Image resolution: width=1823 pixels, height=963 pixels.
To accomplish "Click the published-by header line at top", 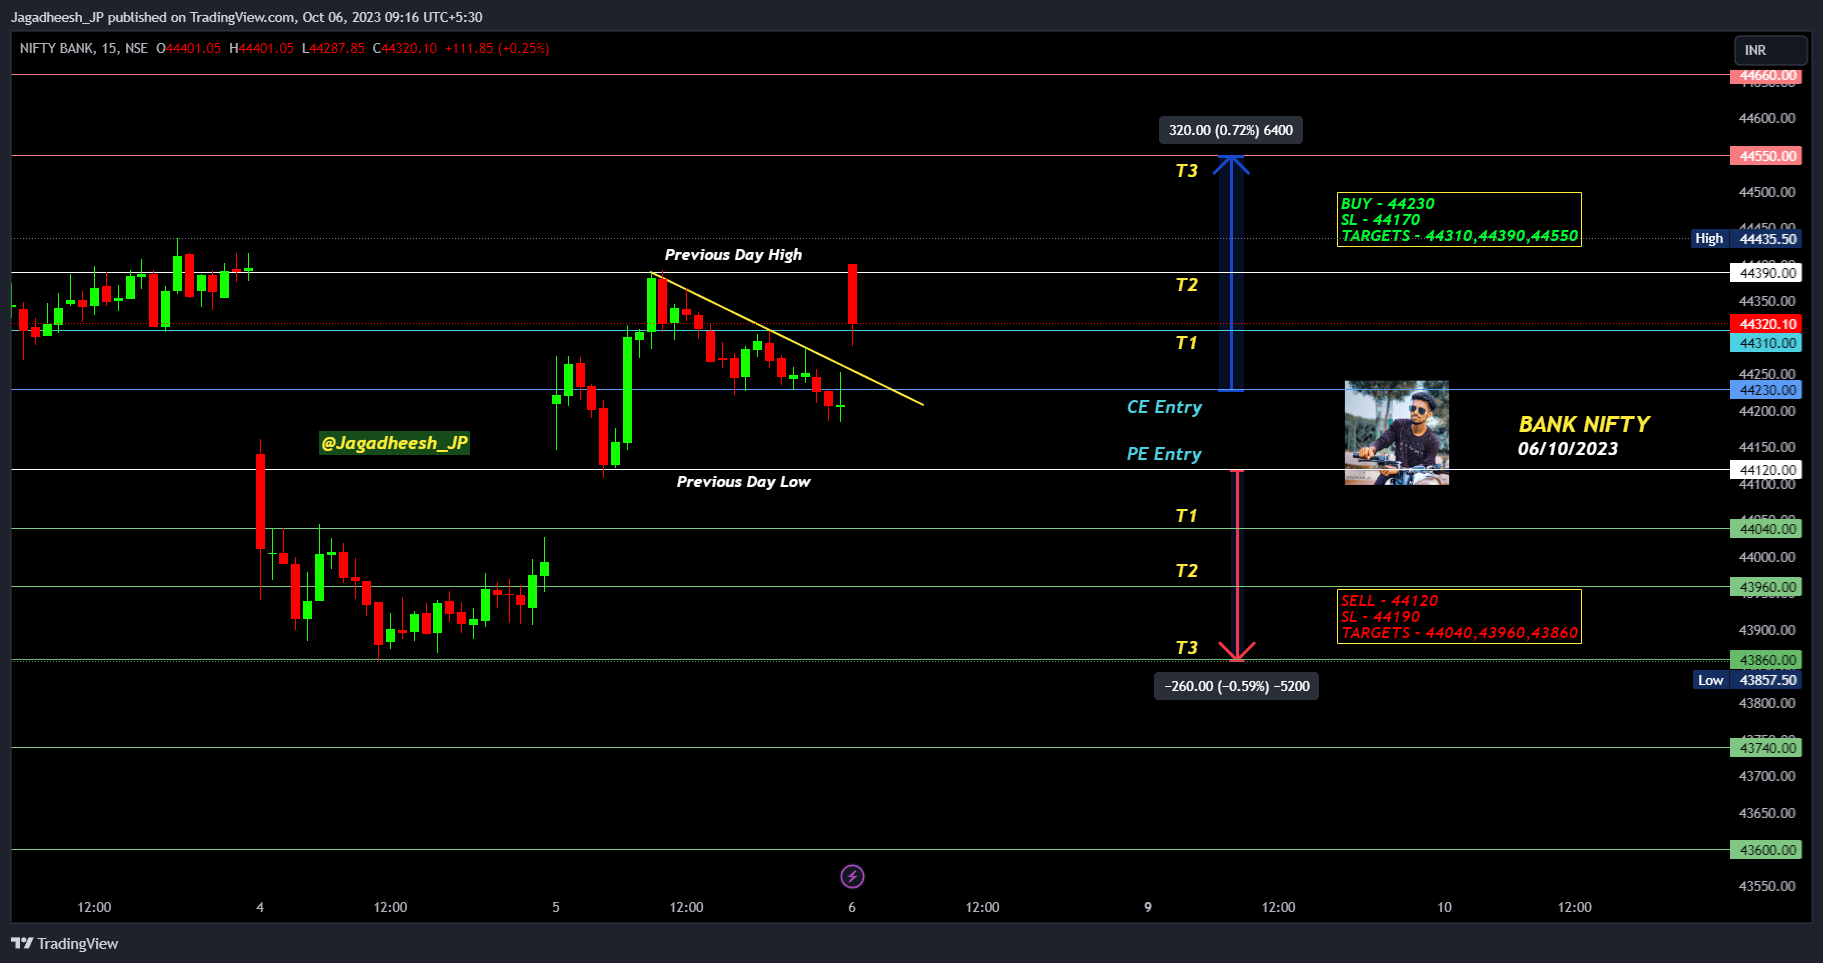I will pos(247,17).
